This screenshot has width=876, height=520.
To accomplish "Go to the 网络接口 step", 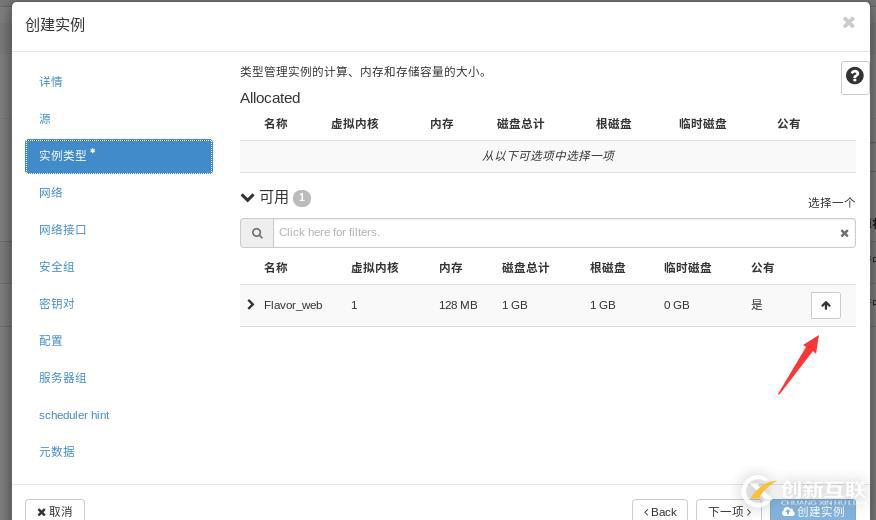I will click(63, 230).
